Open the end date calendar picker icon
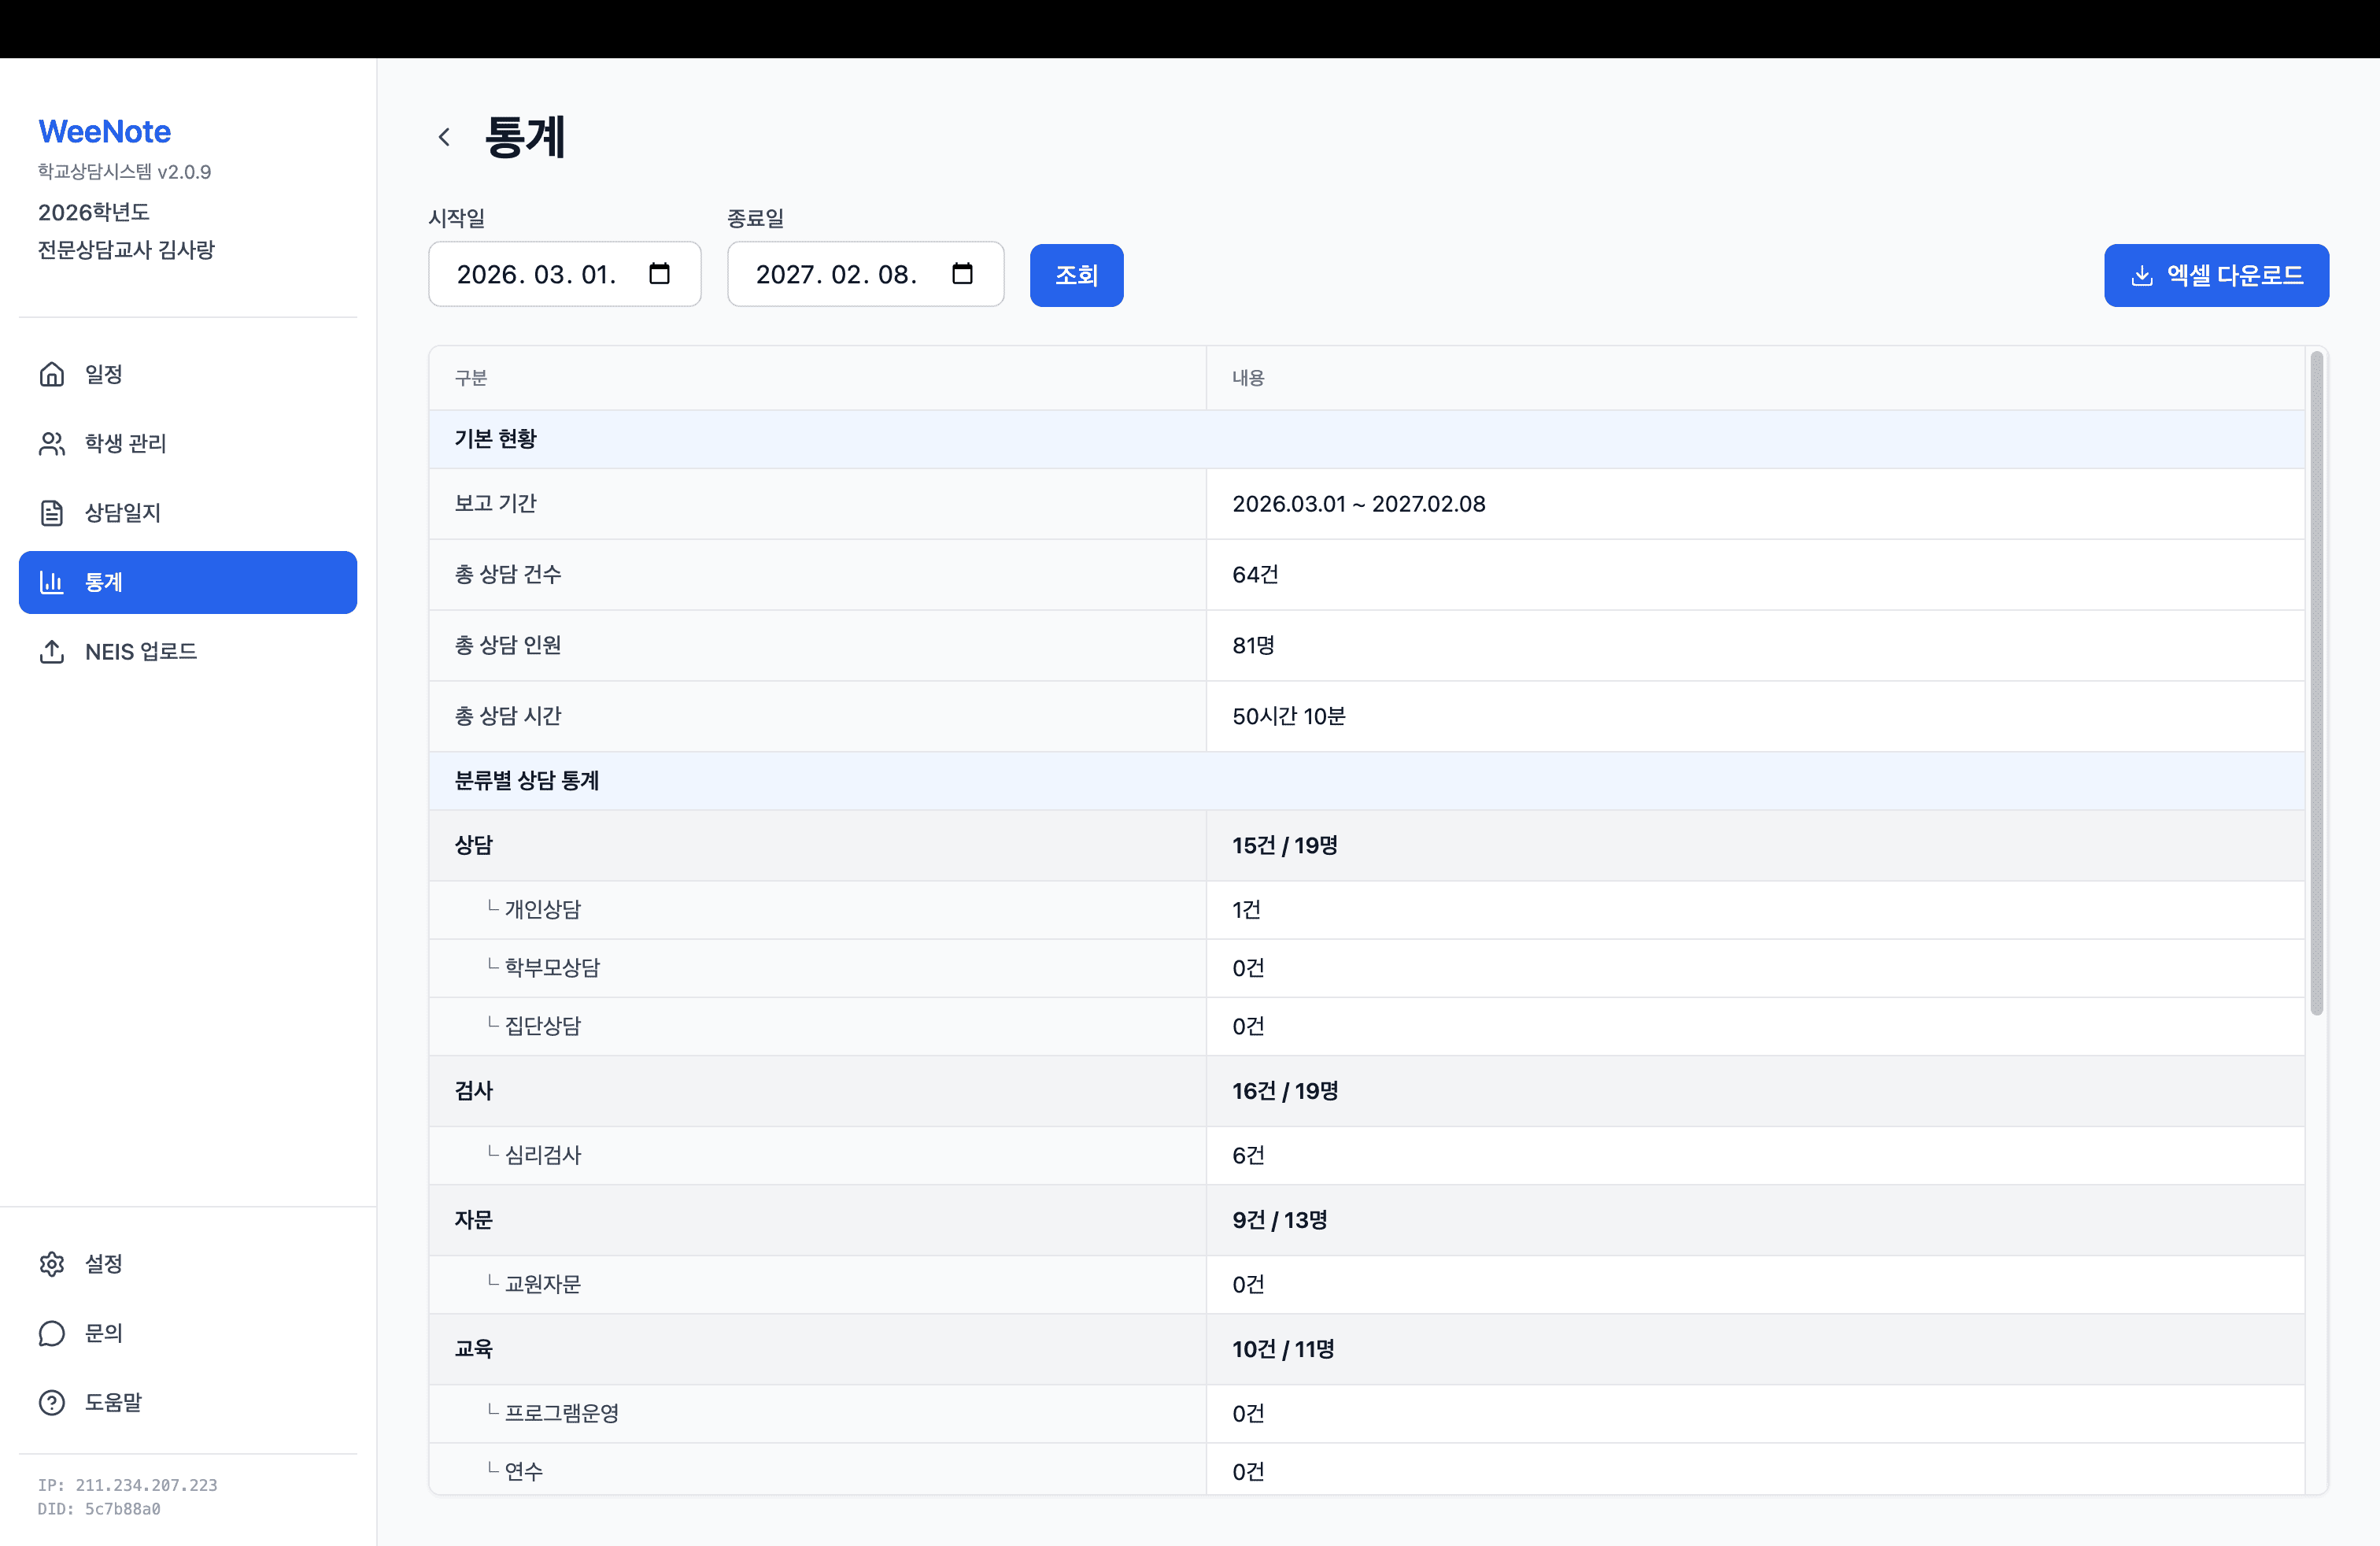The height and width of the screenshot is (1546, 2380). (x=962, y=274)
